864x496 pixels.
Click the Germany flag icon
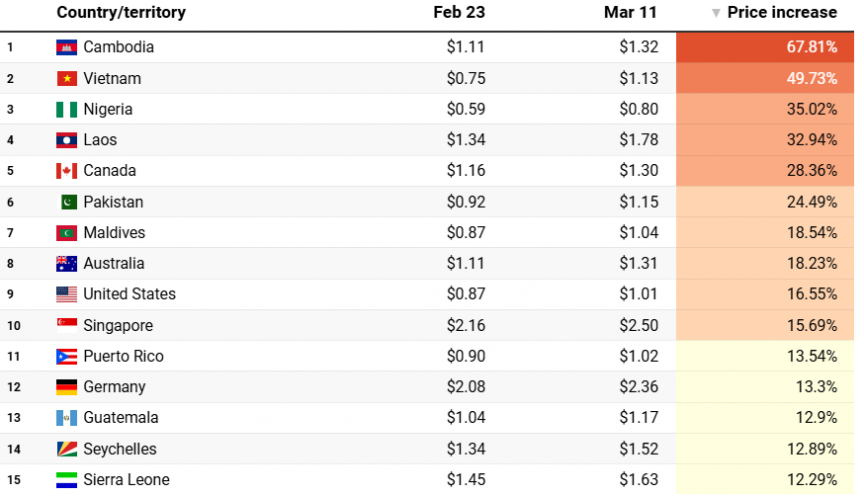(66, 387)
